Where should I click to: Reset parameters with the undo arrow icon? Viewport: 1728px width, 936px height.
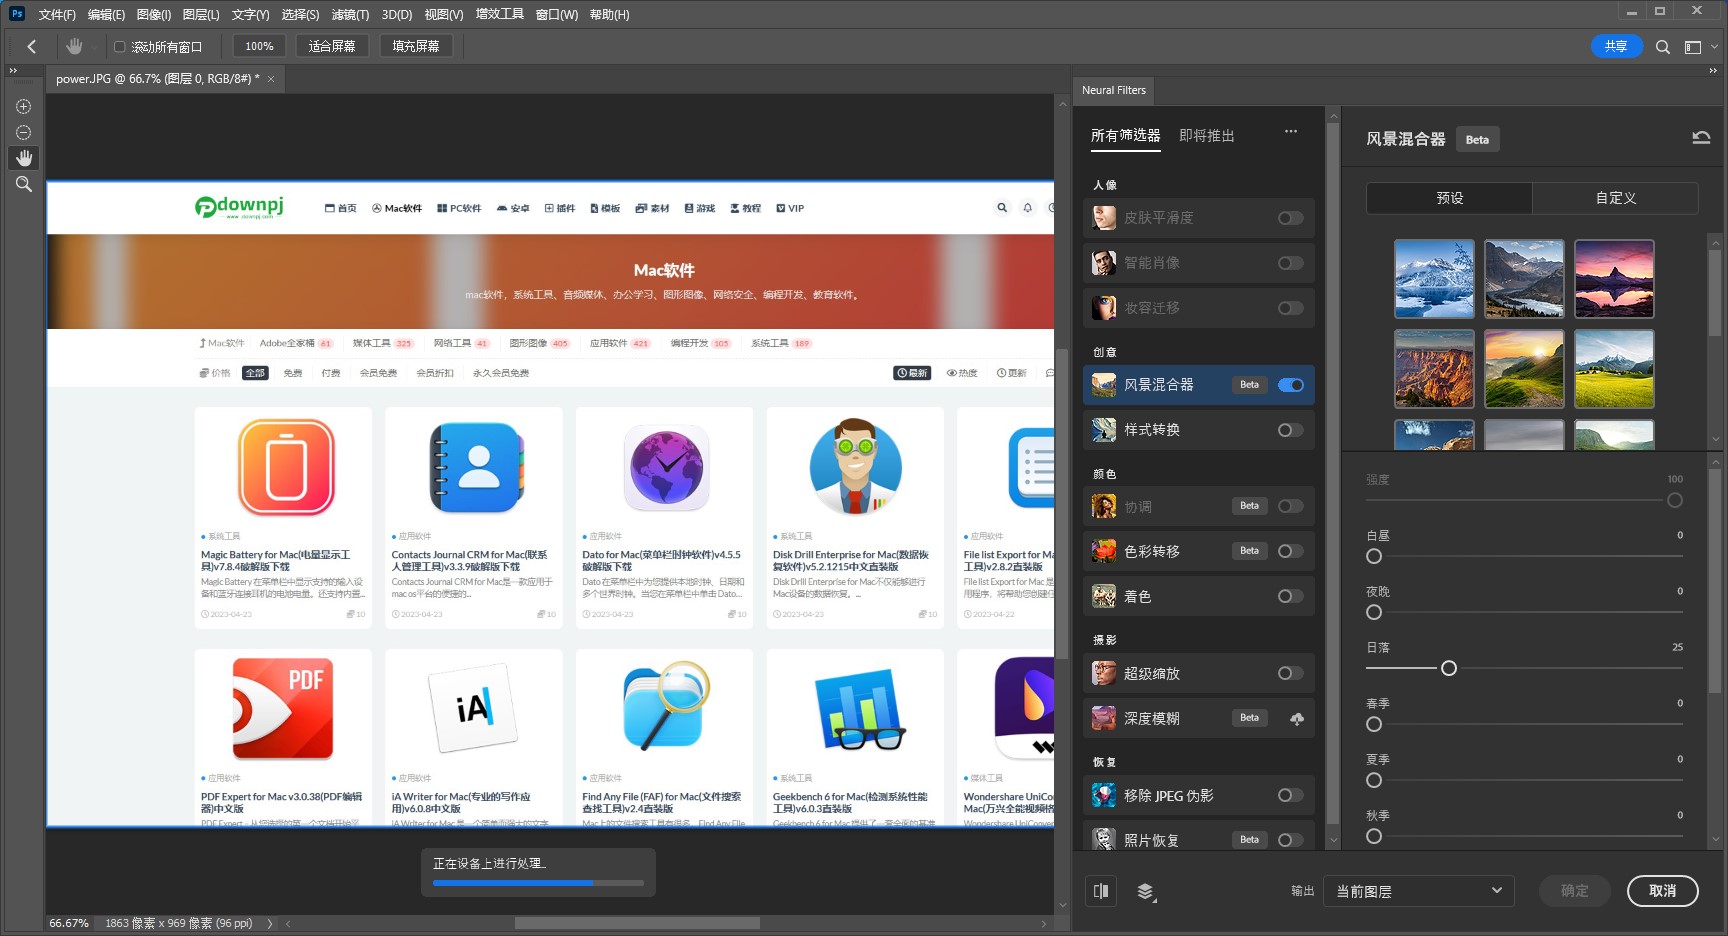[1700, 138]
